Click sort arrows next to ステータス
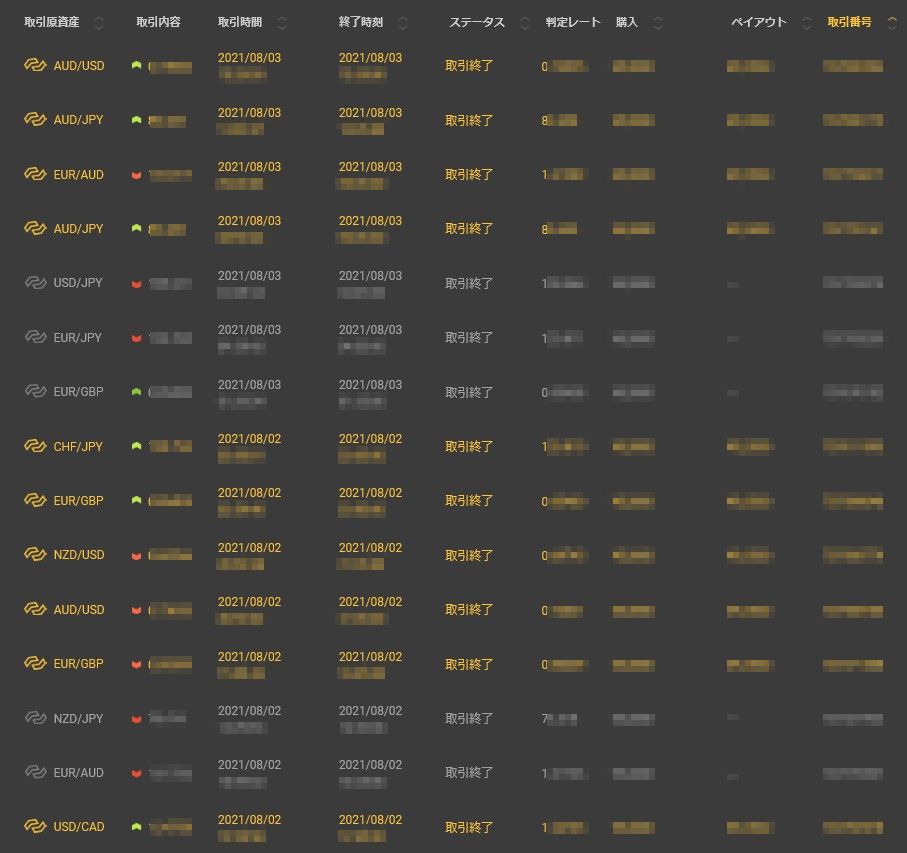This screenshot has height=853, width=907. tap(525, 23)
